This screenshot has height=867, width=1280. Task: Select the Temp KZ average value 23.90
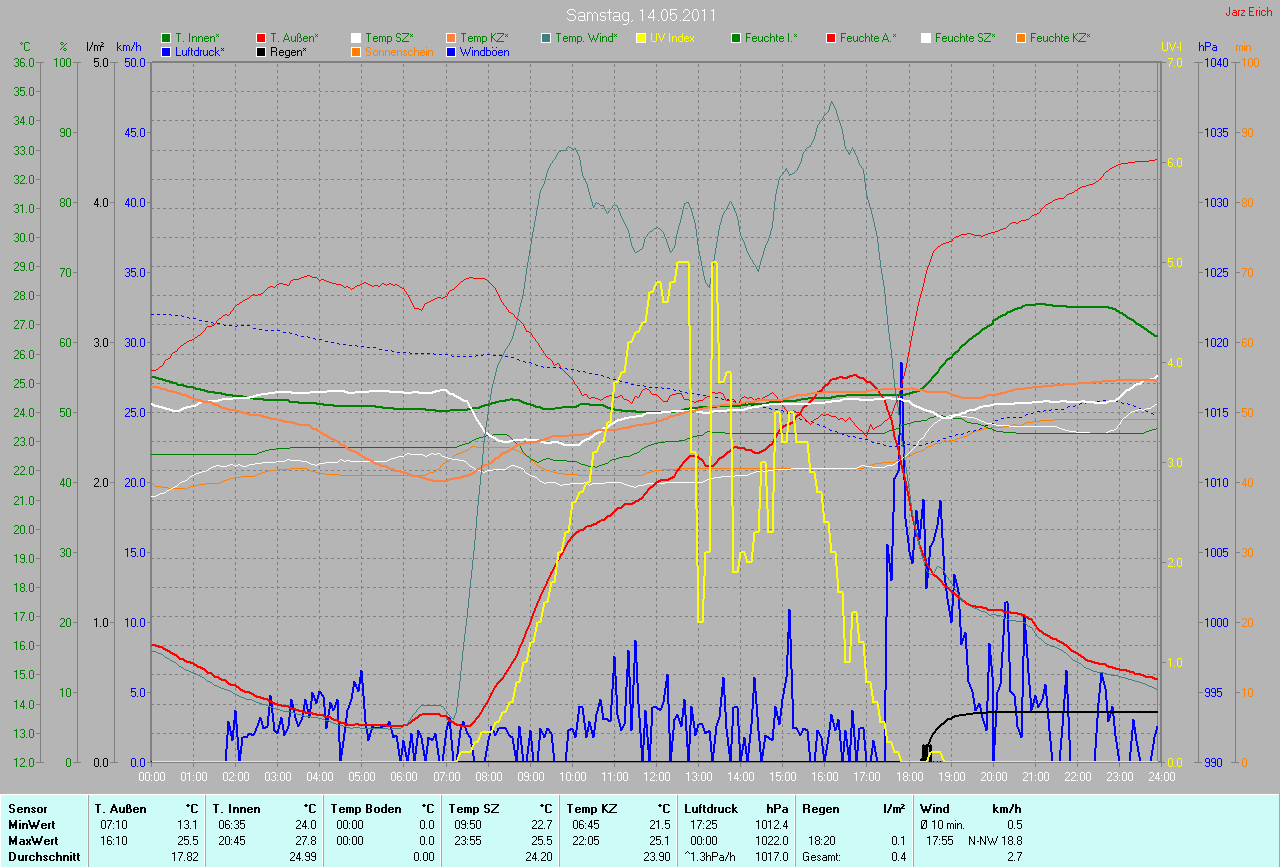(x=656, y=857)
